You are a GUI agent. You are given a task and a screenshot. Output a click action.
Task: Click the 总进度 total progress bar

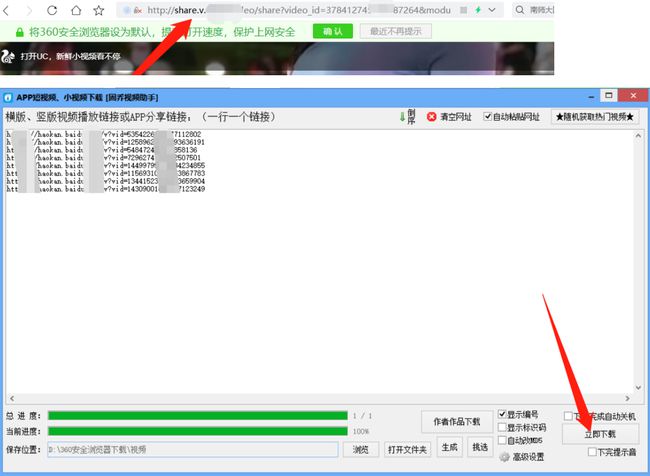coord(198,415)
